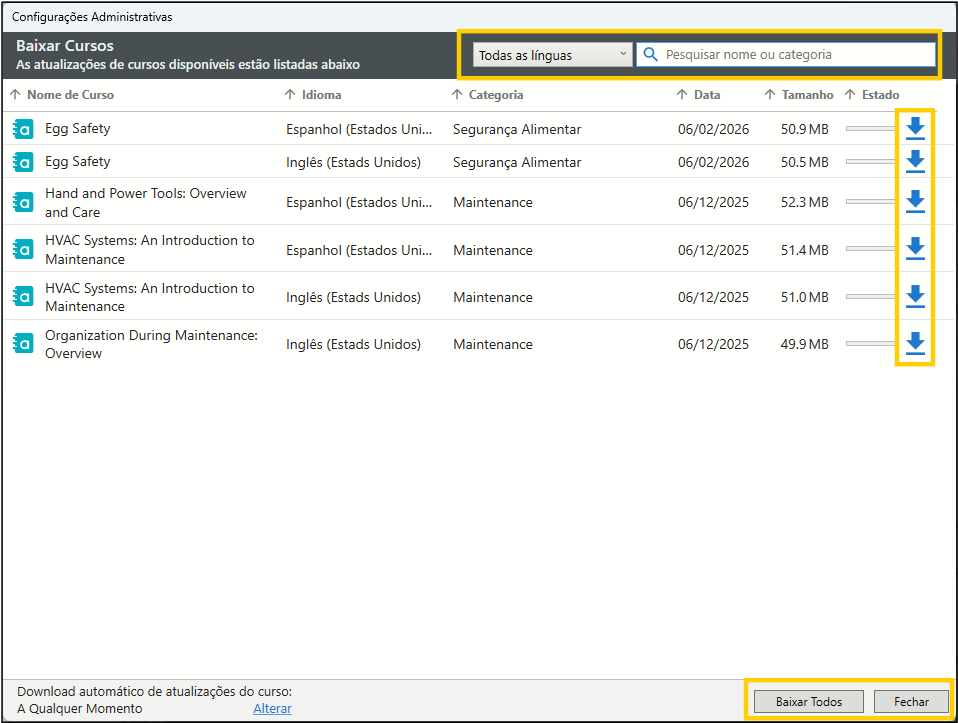Click course icon beside Hand and Power Tools
The width and height of the screenshot is (958, 723).
pyautogui.click(x=23, y=202)
